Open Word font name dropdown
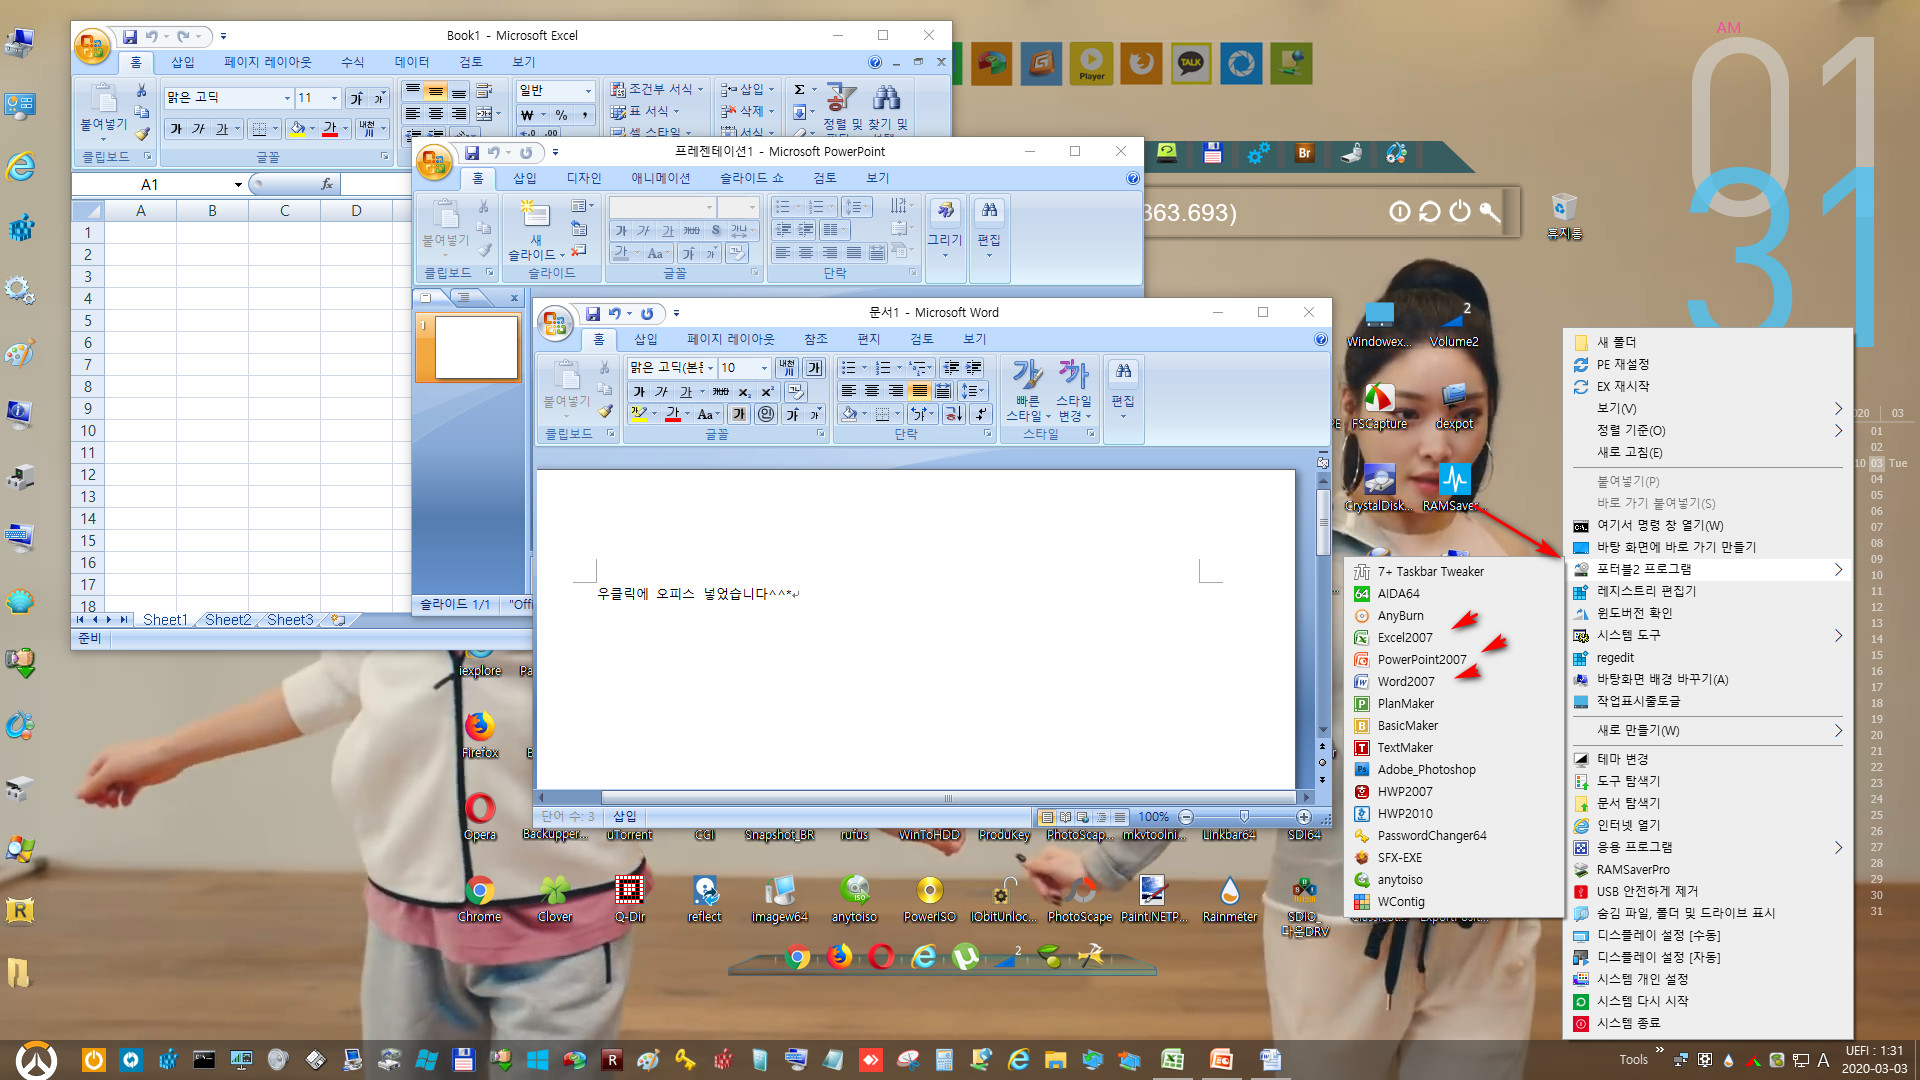 (710, 368)
